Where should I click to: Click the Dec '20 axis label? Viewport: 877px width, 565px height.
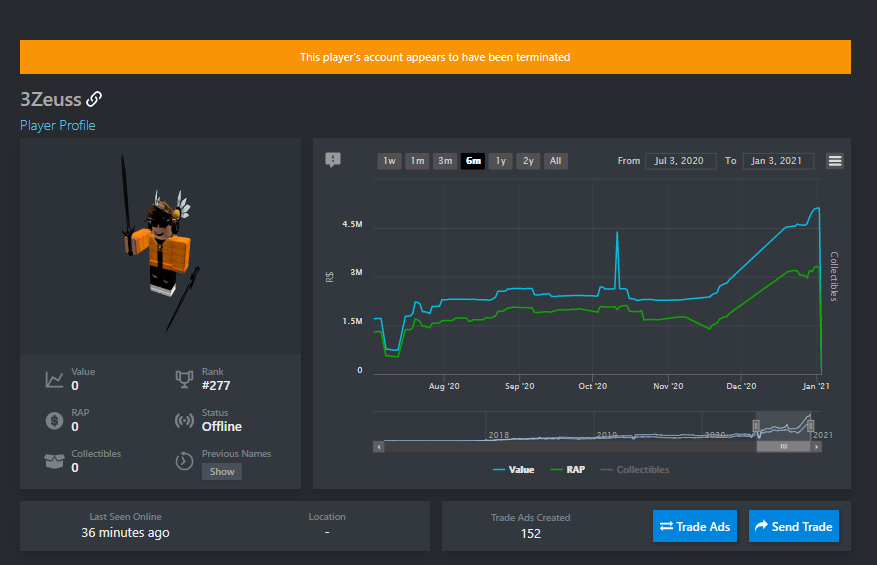click(x=741, y=386)
